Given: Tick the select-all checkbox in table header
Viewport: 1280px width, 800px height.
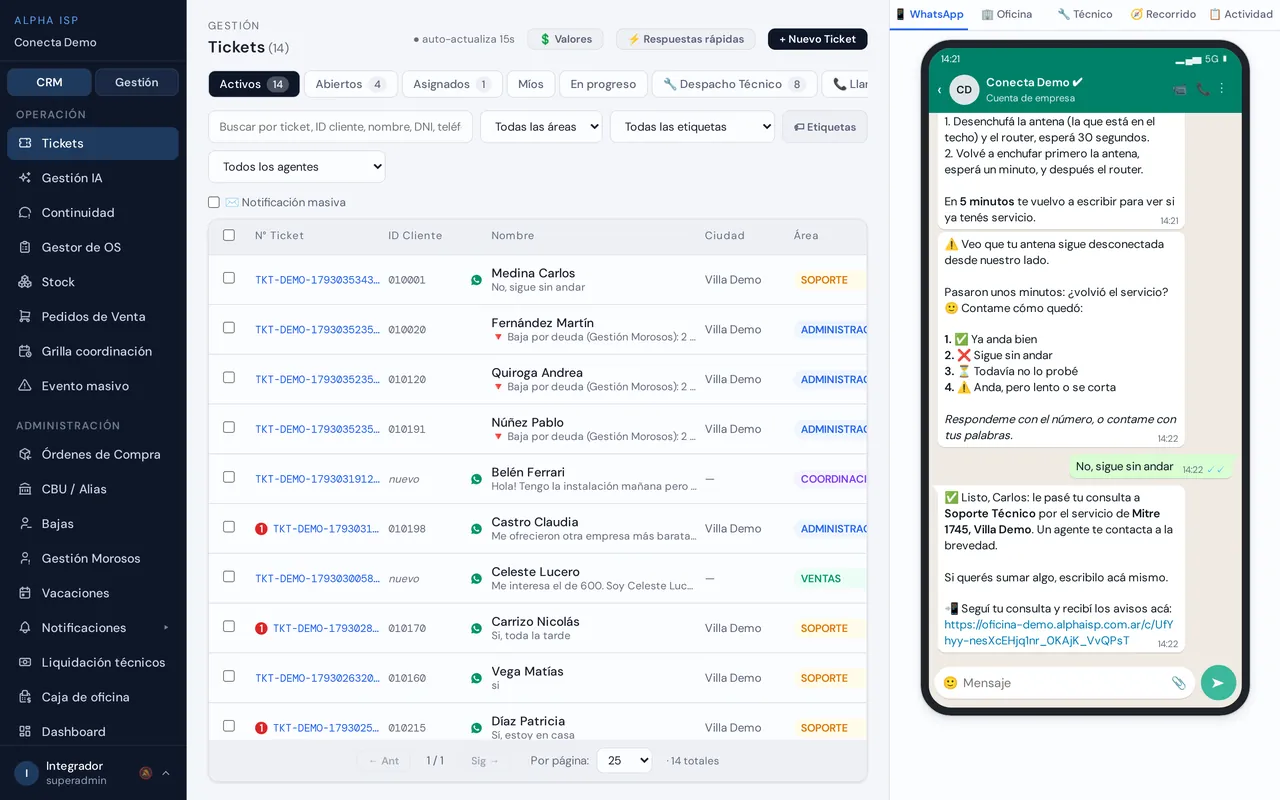Looking at the screenshot, I should coord(229,235).
